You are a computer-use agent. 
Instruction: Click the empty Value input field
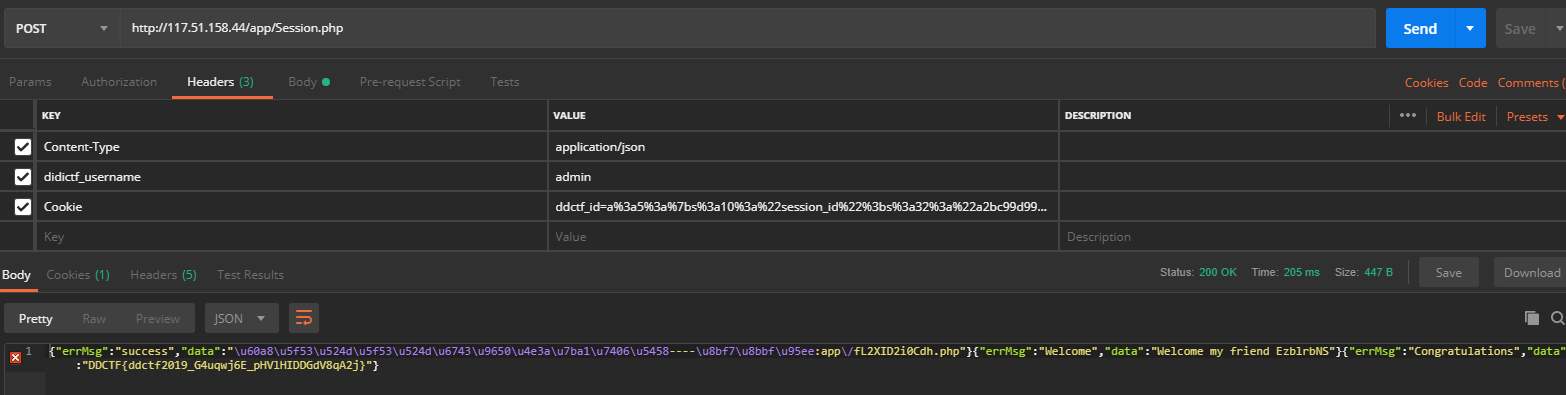tap(803, 237)
